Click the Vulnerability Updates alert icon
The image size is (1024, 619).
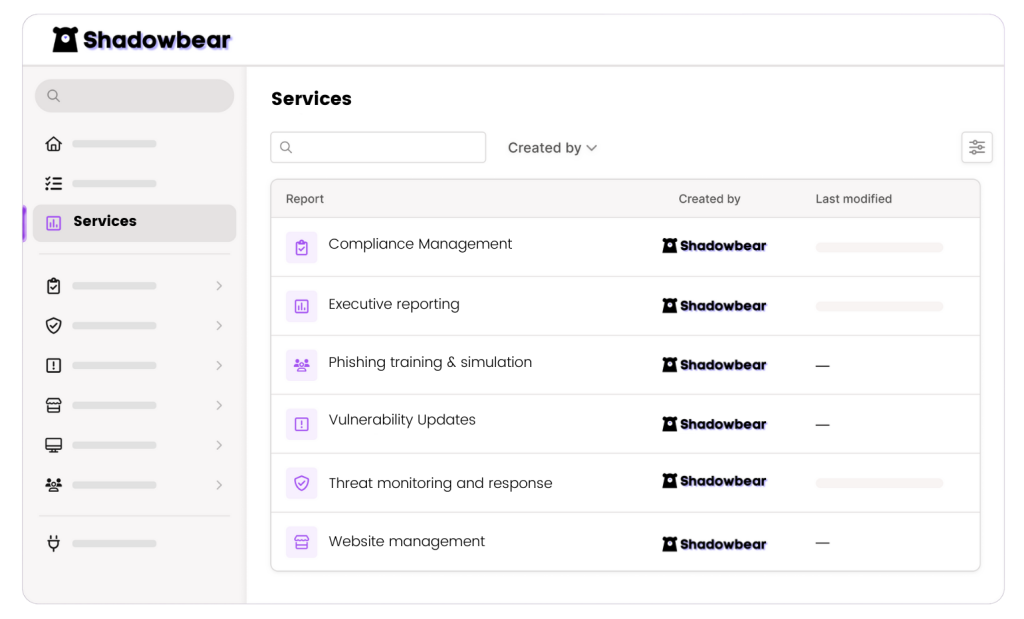(x=301, y=424)
